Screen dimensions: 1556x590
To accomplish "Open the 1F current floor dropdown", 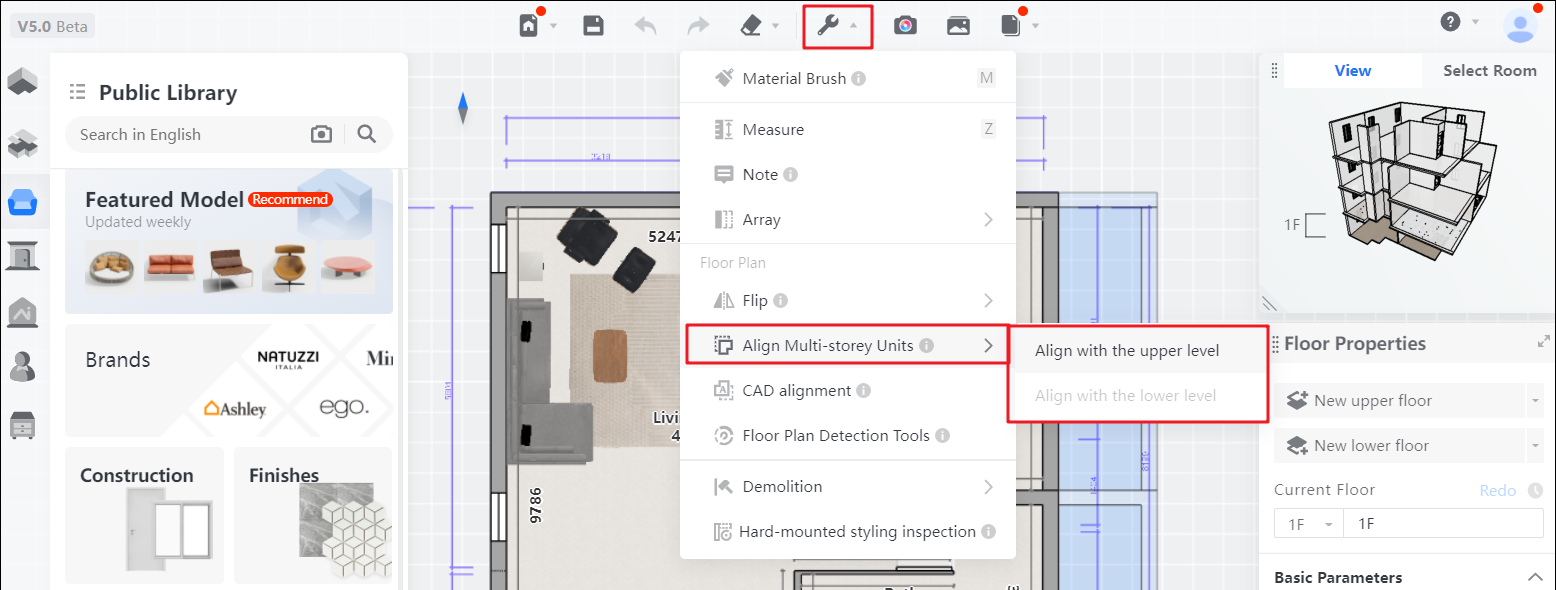I will tap(1309, 524).
